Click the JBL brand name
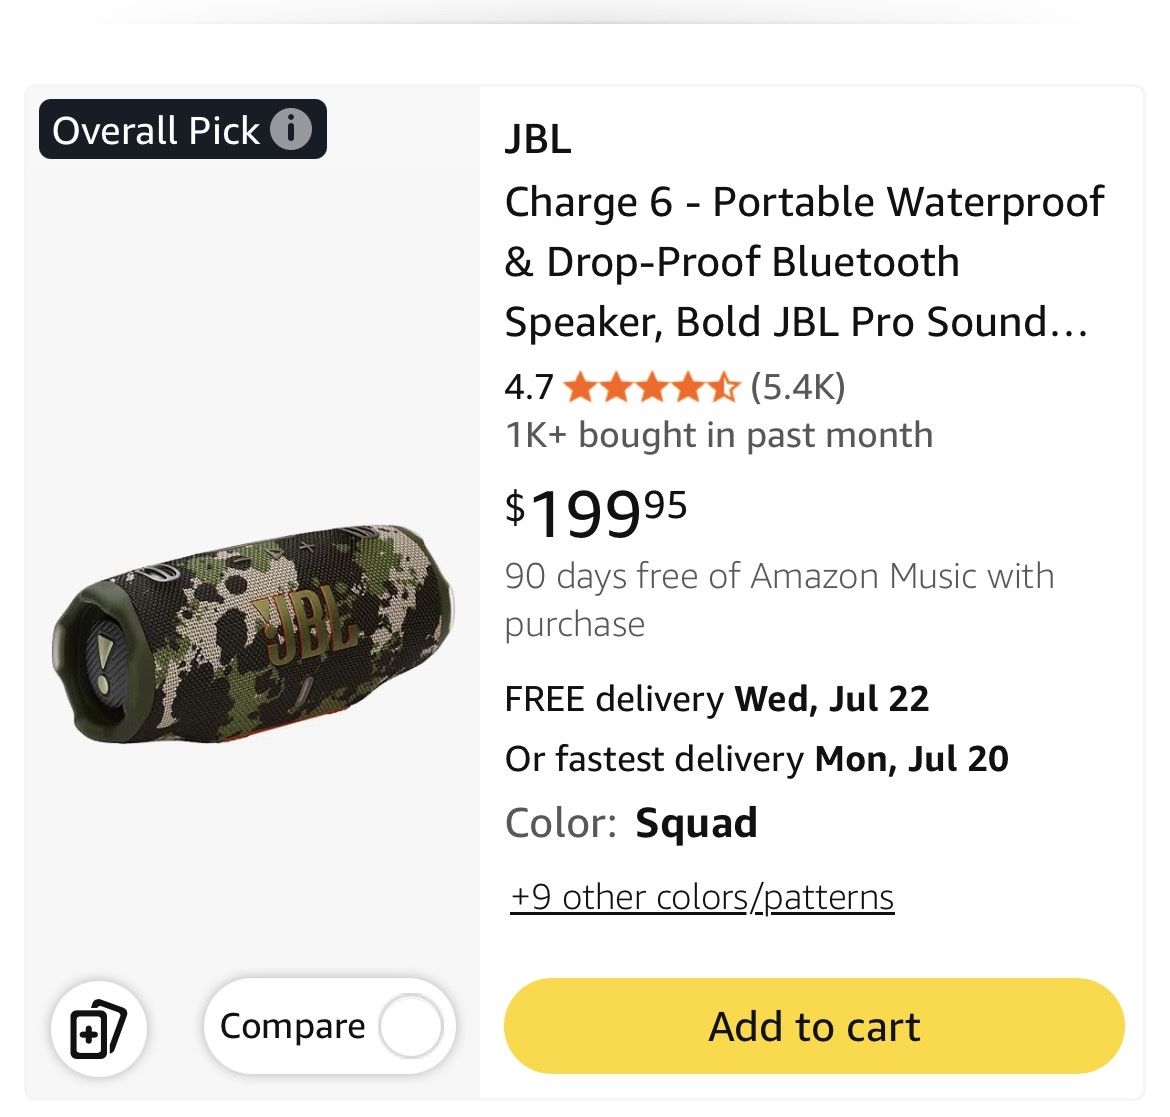1170x1117 pixels. (x=538, y=139)
